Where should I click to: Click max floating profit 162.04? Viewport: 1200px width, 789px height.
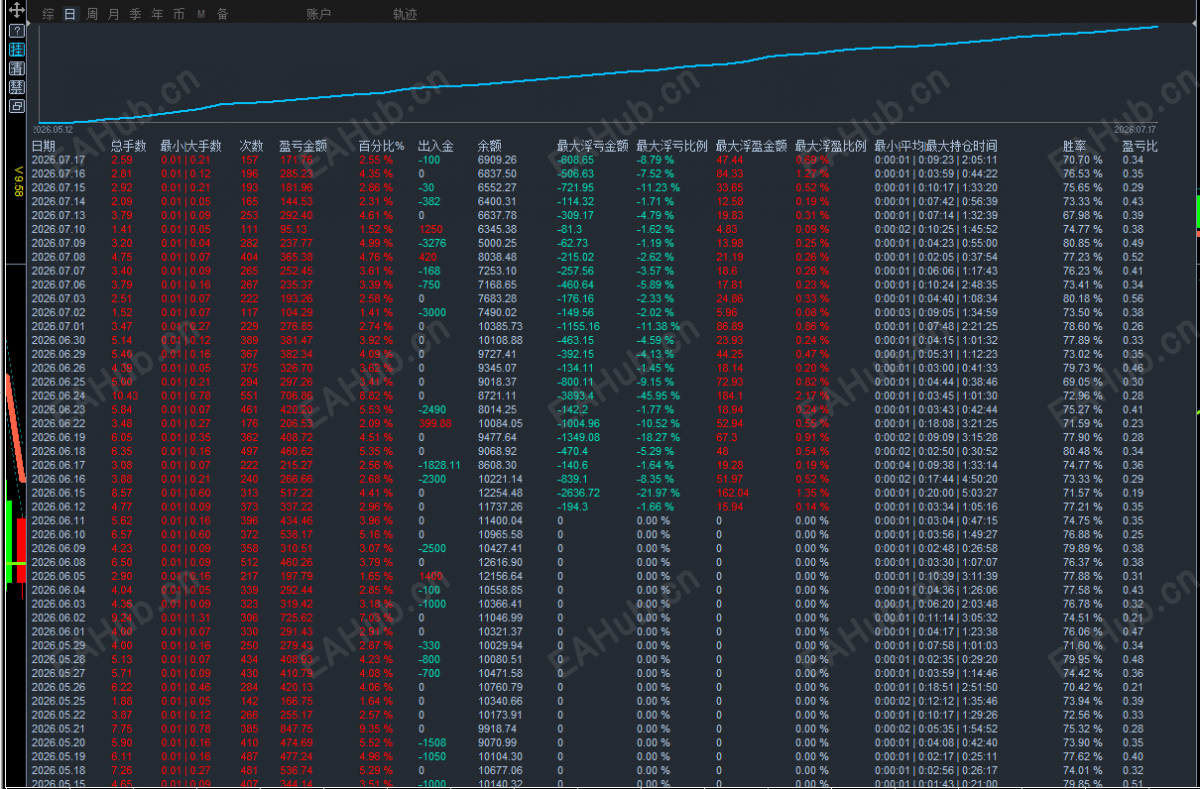(733, 493)
